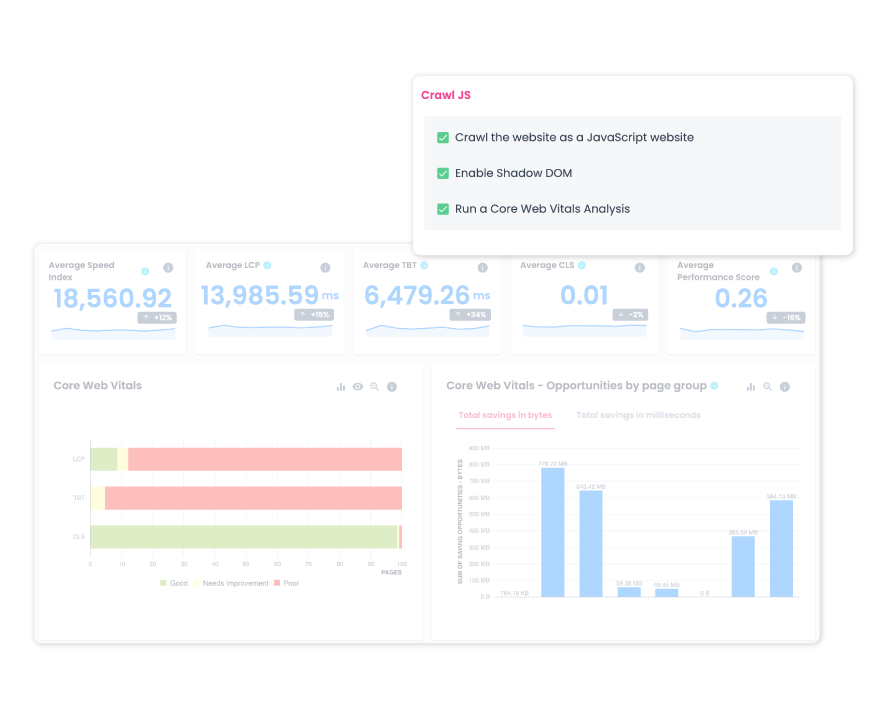The image size is (886, 710).
Task: Open chart type icon in Core Web Vitals panel
Action: click(341, 387)
